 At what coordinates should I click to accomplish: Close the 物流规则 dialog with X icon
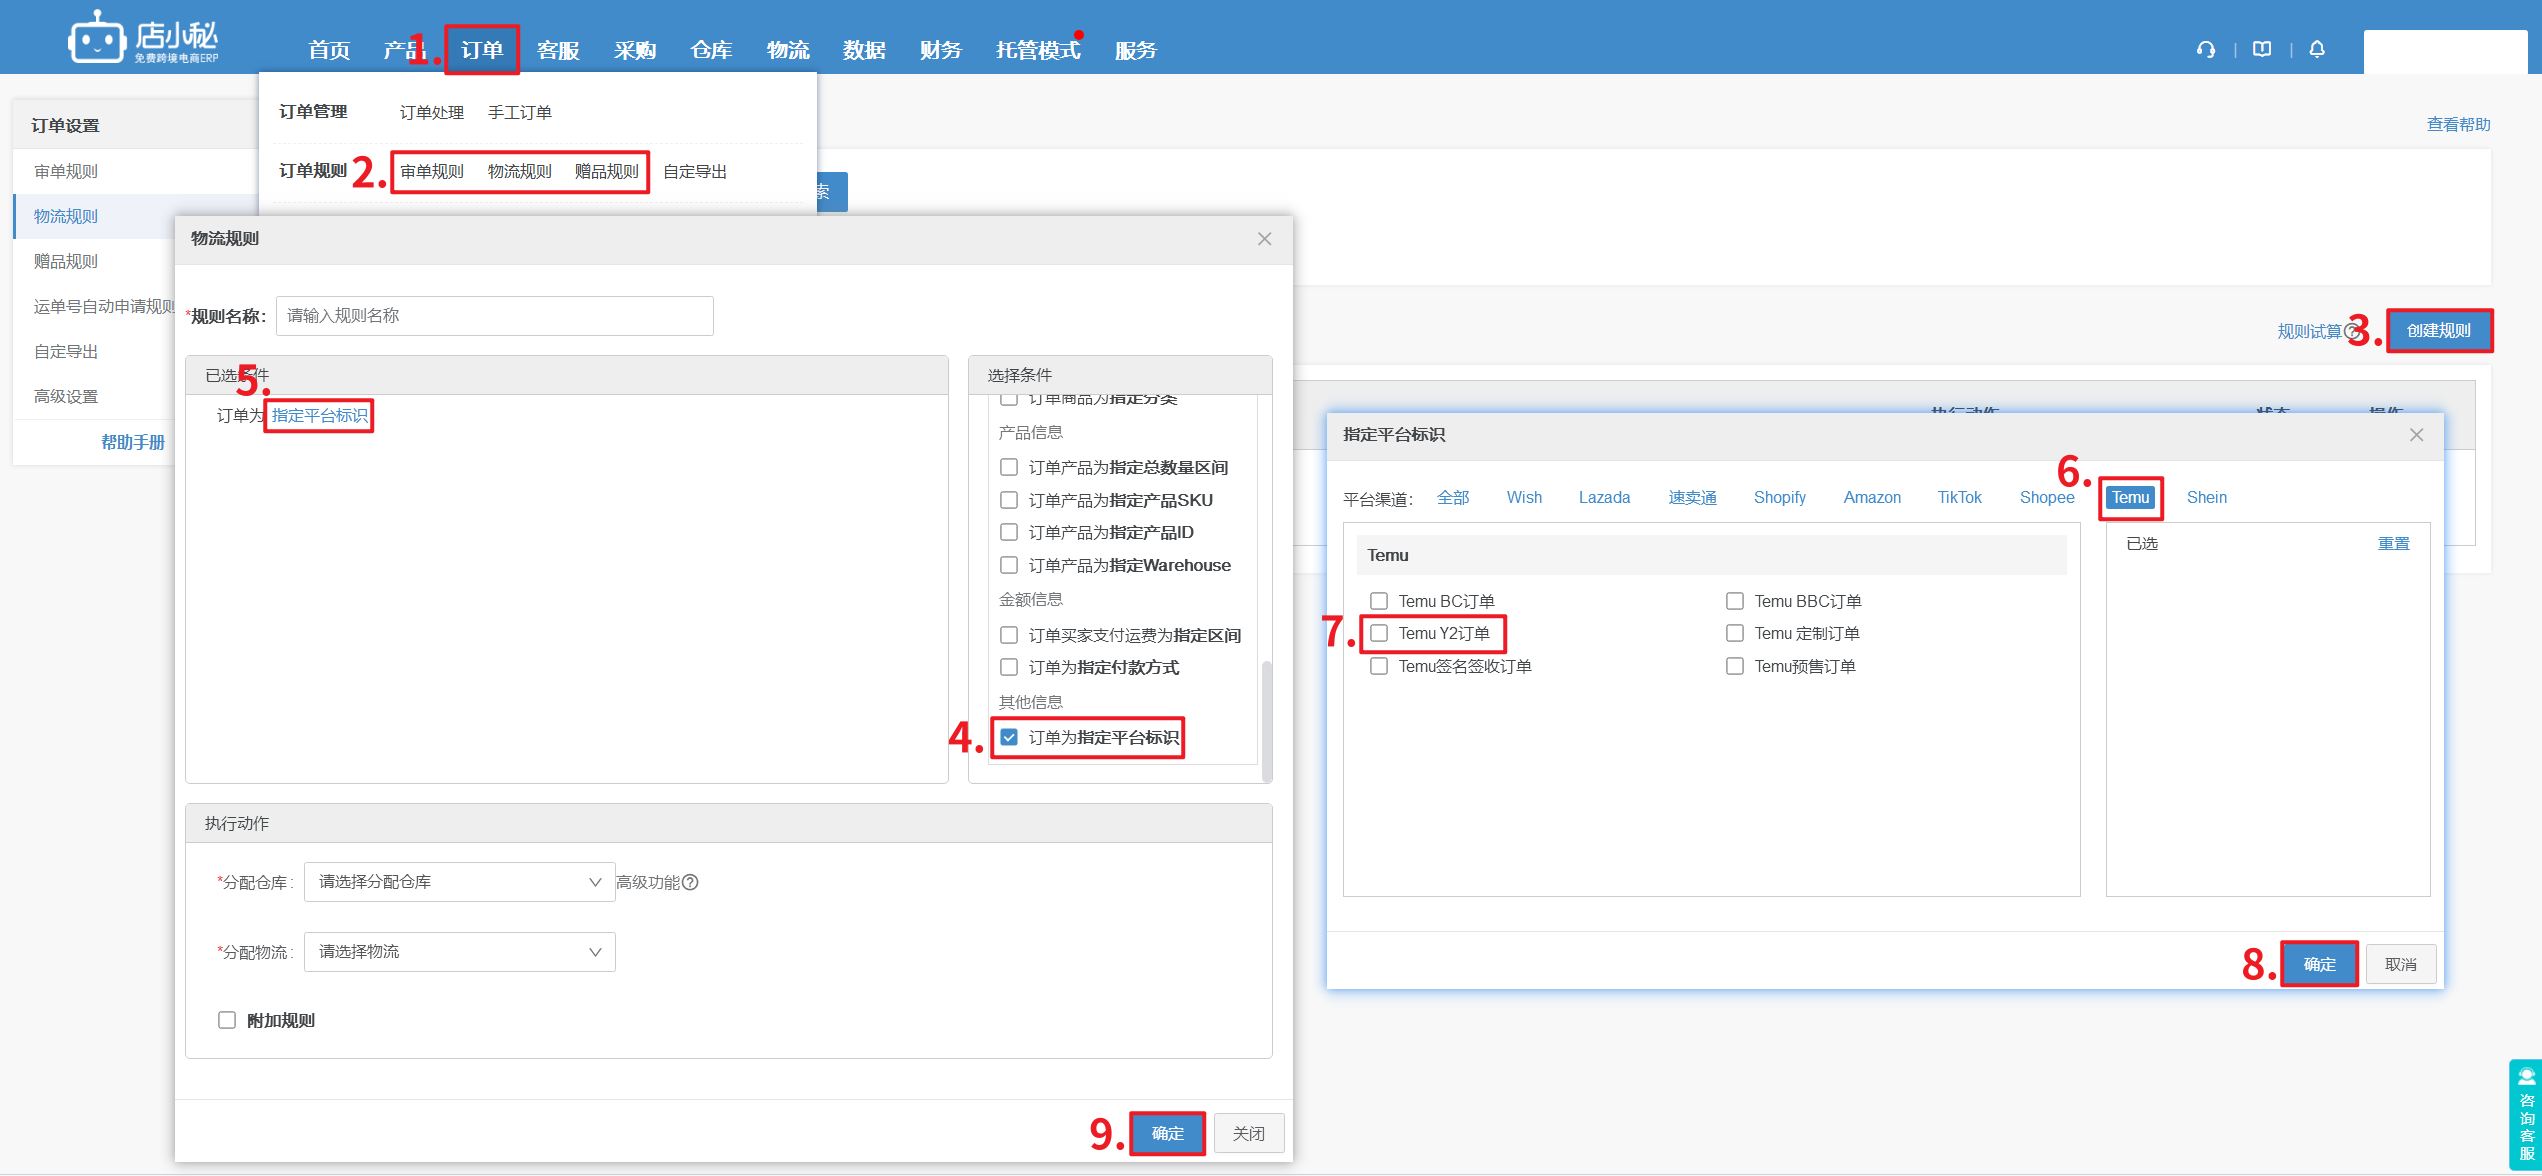point(1264,239)
